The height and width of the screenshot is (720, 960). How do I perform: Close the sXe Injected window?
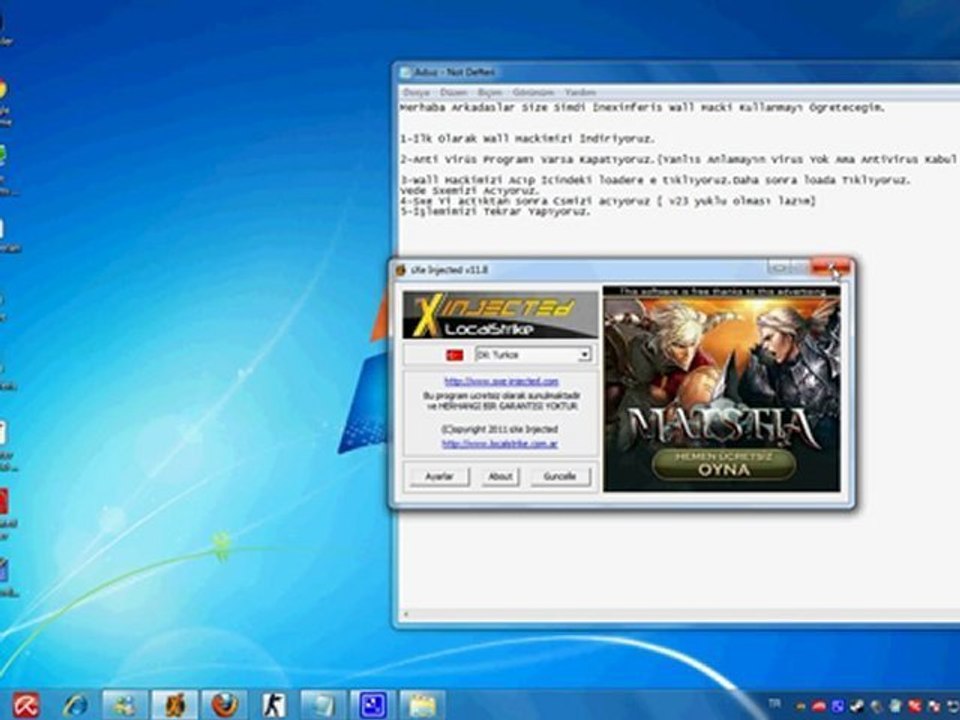(x=831, y=267)
